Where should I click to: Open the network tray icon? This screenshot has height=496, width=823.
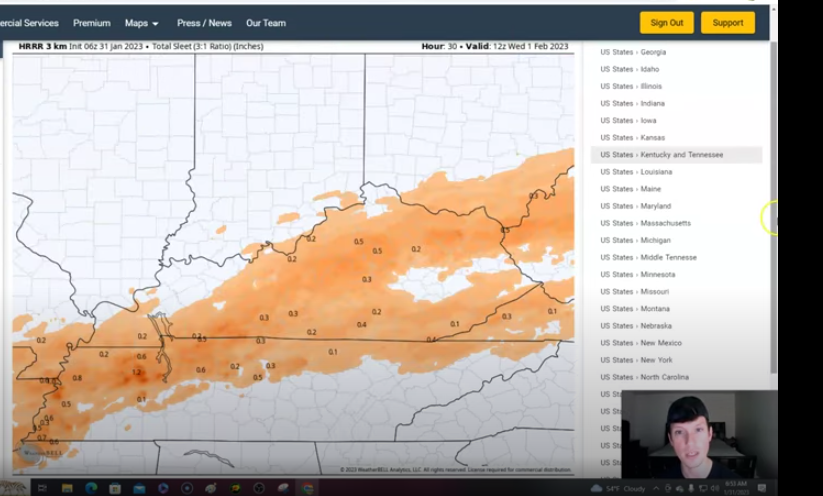click(703, 489)
